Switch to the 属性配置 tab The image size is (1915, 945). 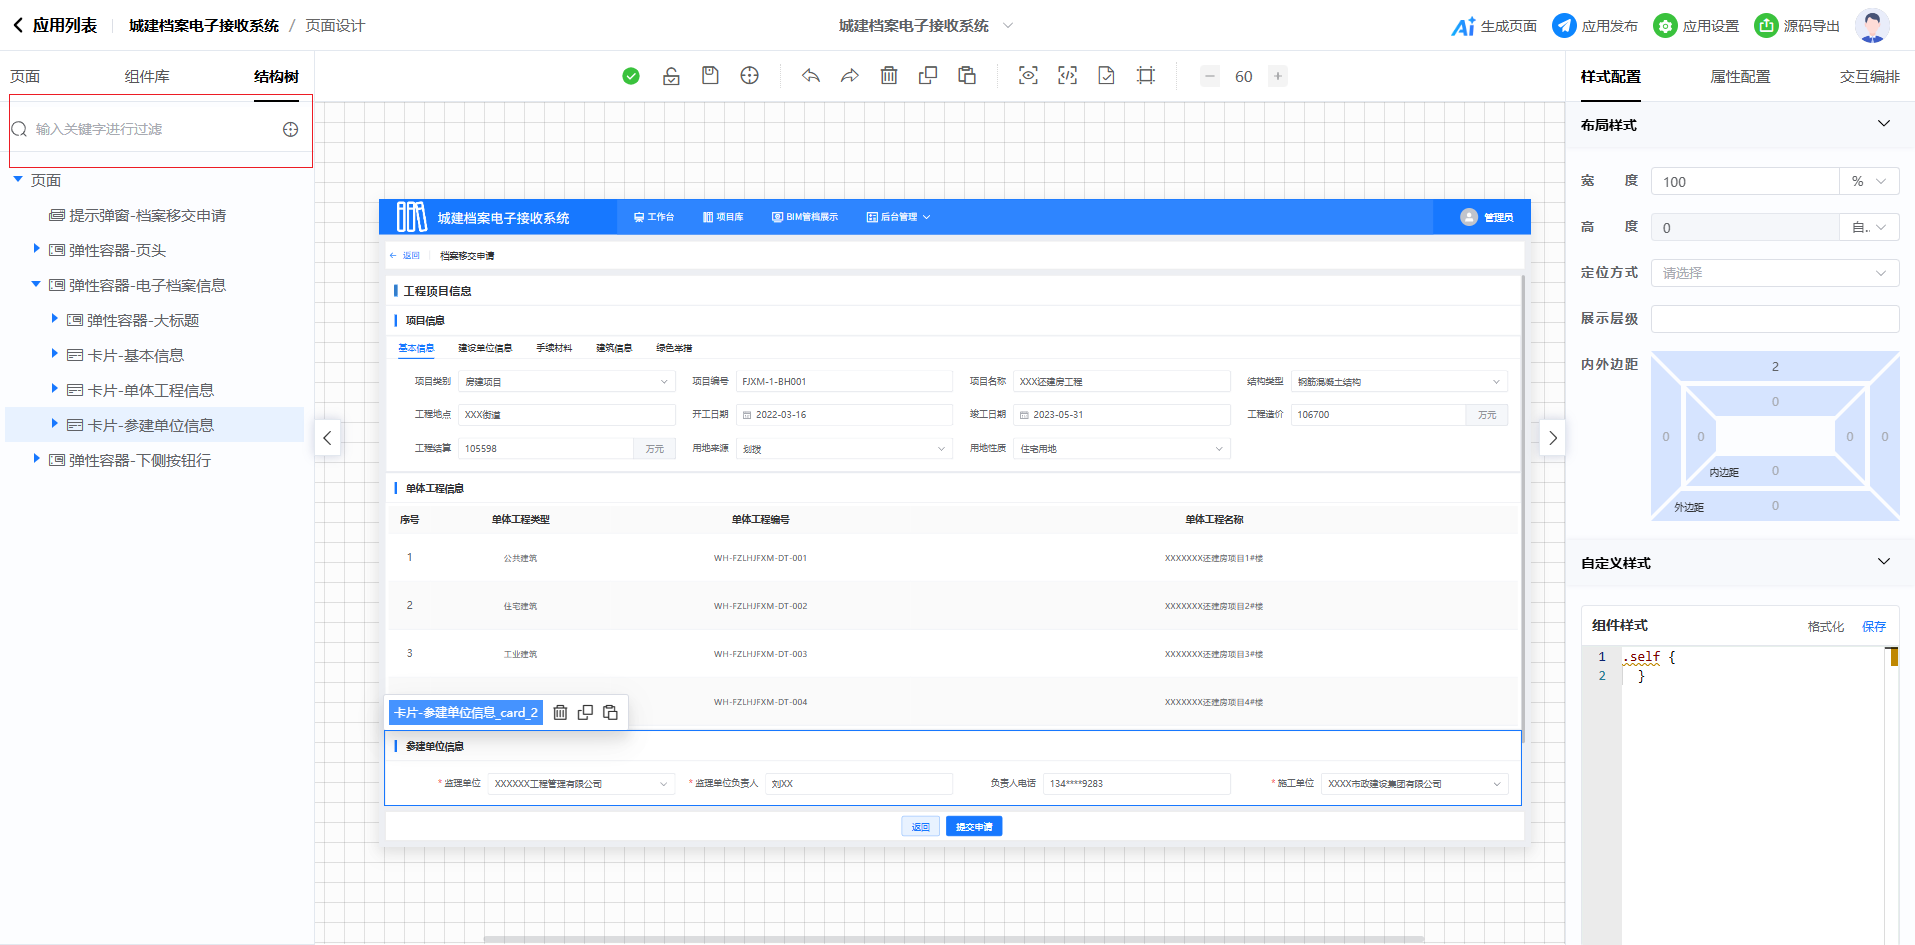pos(1739,77)
